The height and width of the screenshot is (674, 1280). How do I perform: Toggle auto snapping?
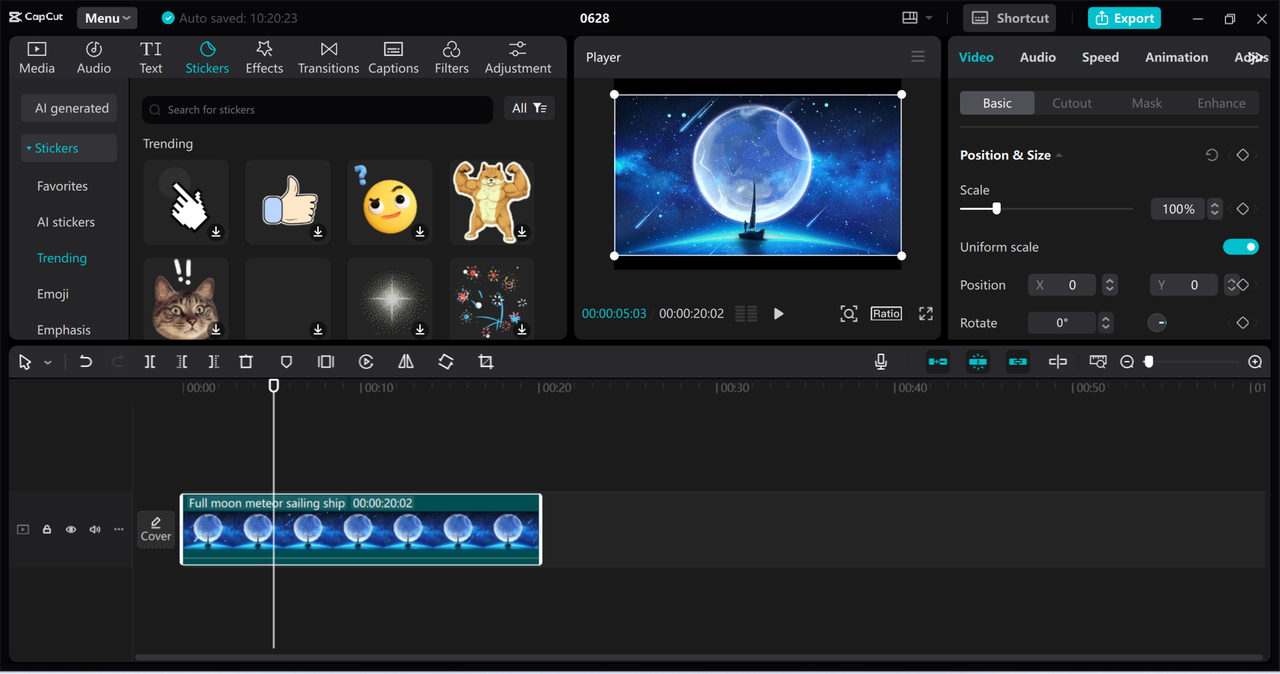pyautogui.click(x=978, y=362)
